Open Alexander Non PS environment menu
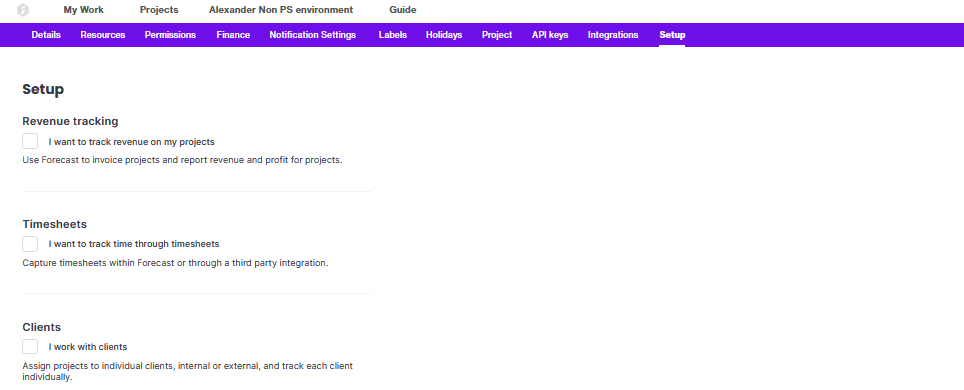The width and height of the screenshot is (964, 390). [281, 10]
